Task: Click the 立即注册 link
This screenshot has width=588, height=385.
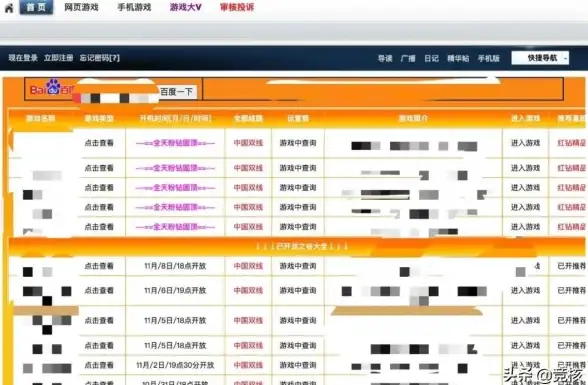Action: pos(58,58)
